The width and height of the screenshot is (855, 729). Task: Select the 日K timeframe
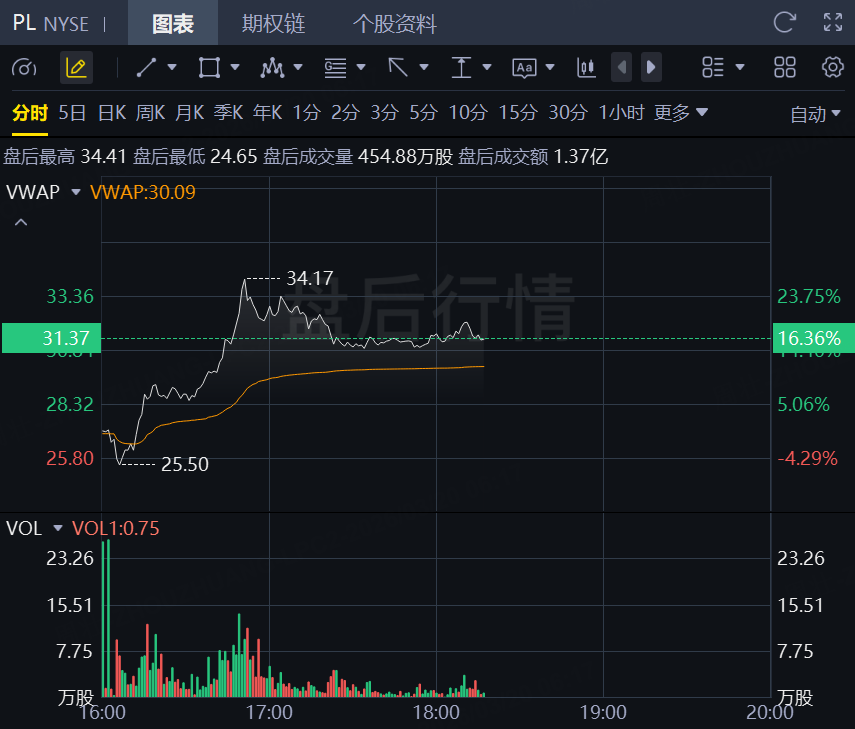pyautogui.click(x=111, y=113)
